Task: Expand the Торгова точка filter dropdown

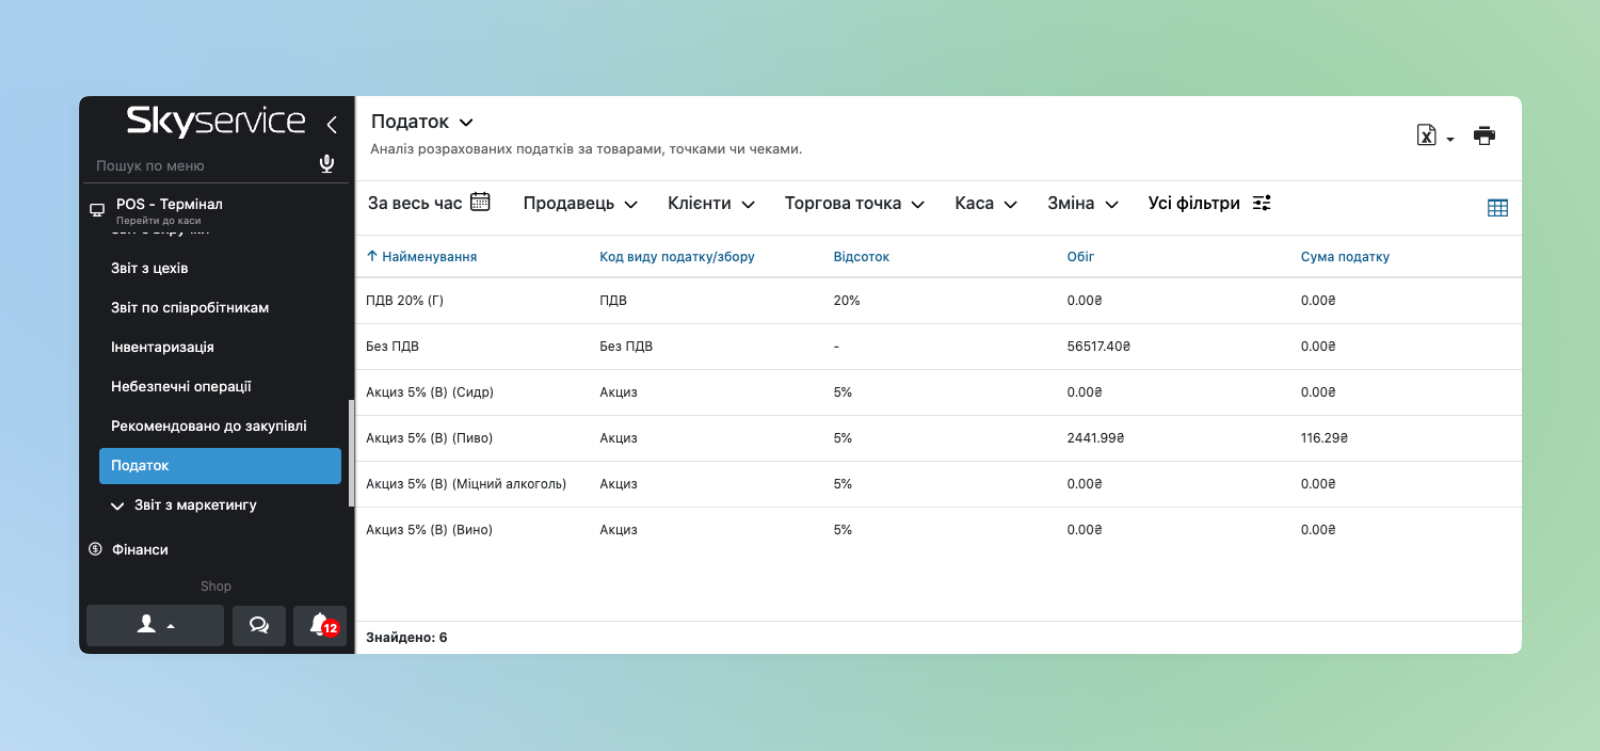Action: coord(854,204)
